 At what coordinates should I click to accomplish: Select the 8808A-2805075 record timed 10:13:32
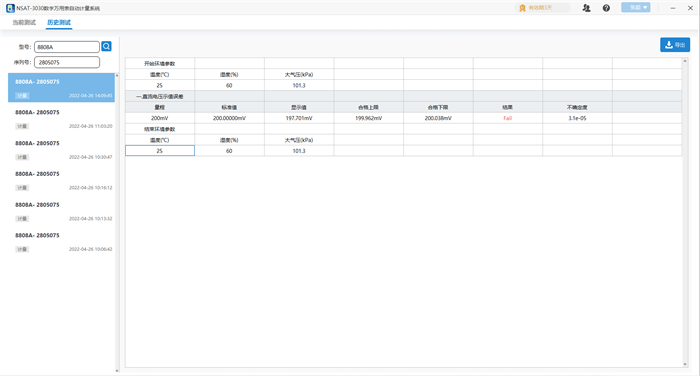(62, 211)
